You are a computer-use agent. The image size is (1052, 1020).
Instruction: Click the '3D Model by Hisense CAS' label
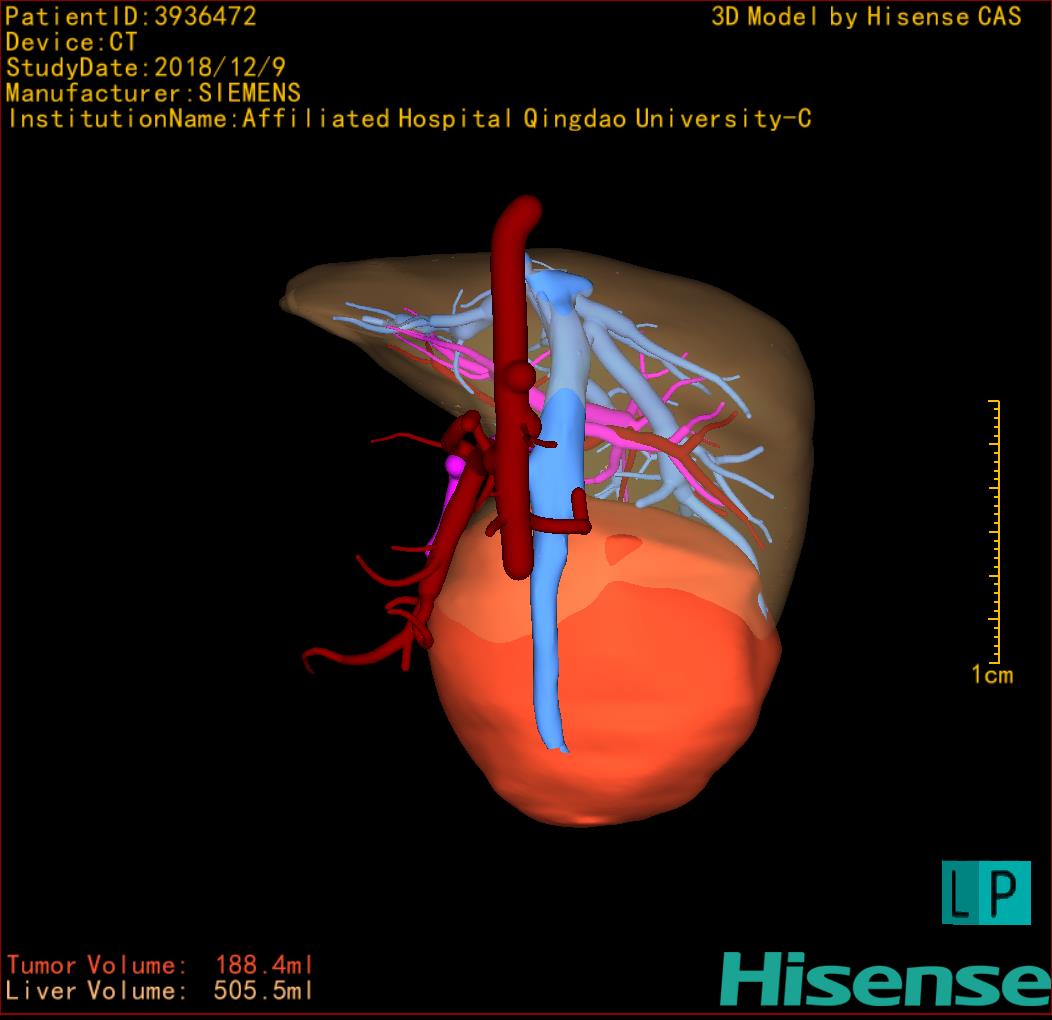866,17
